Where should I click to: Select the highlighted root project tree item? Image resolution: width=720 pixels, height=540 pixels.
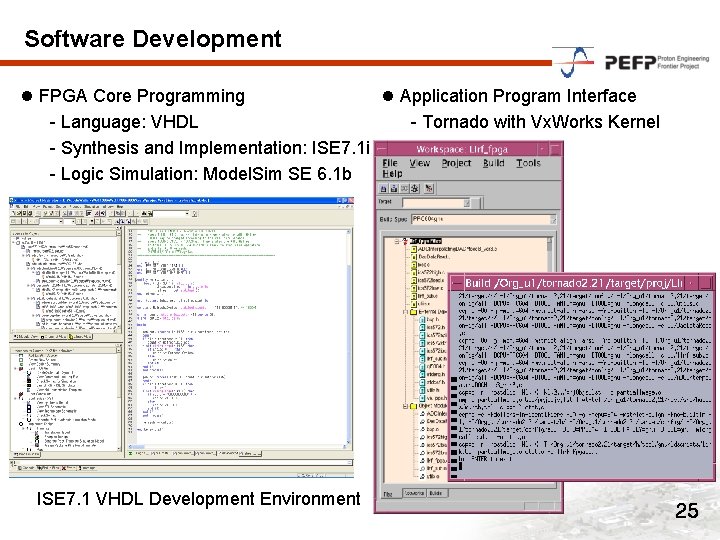tap(425, 241)
